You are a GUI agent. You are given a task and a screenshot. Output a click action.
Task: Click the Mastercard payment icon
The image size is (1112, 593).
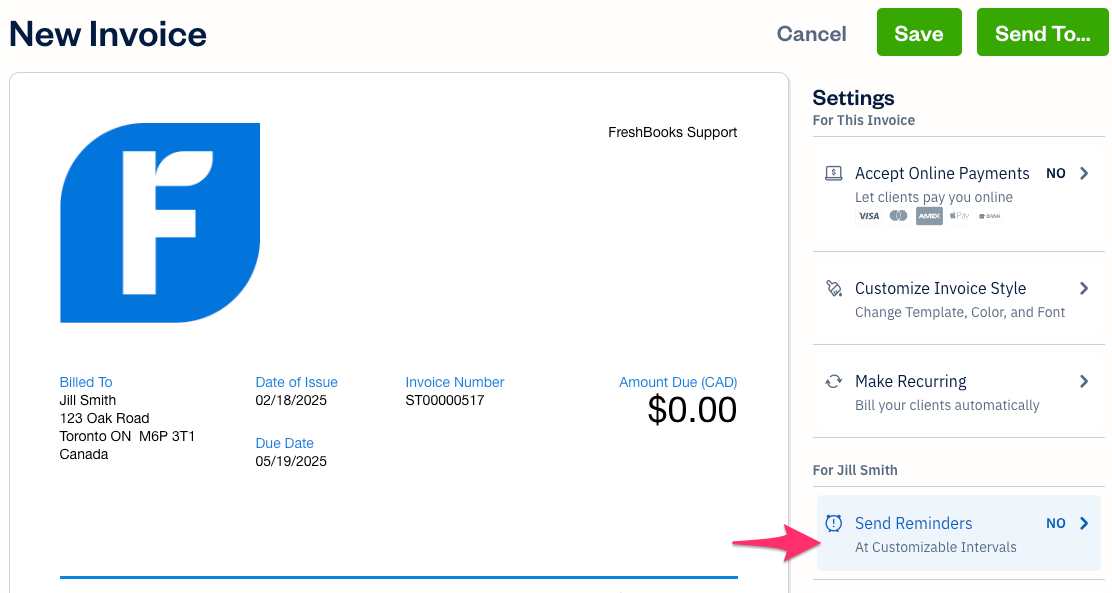pyautogui.click(x=899, y=216)
